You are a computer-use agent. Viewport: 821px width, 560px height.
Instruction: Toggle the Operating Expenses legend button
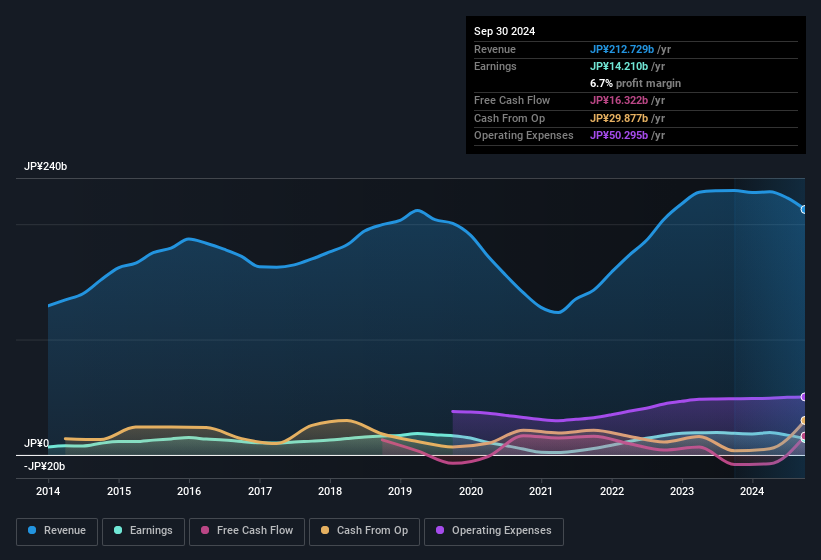click(494, 531)
